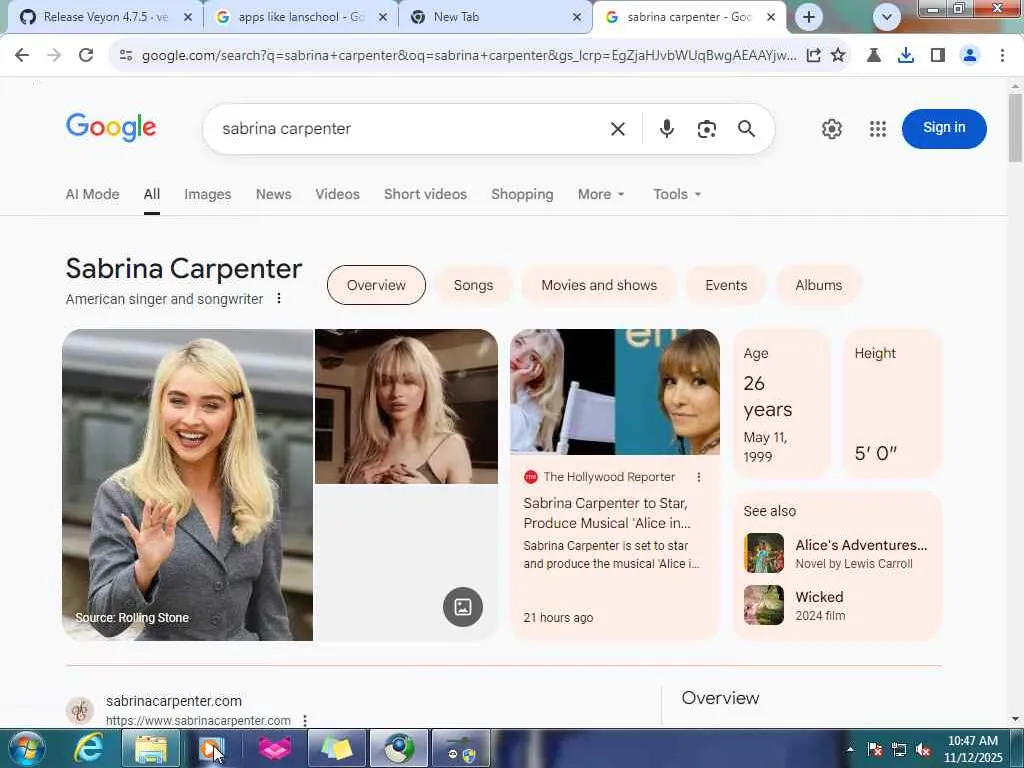Open Google Lens search by image icon
This screenshot has height=768, width=1024.
tap(707, 129)
